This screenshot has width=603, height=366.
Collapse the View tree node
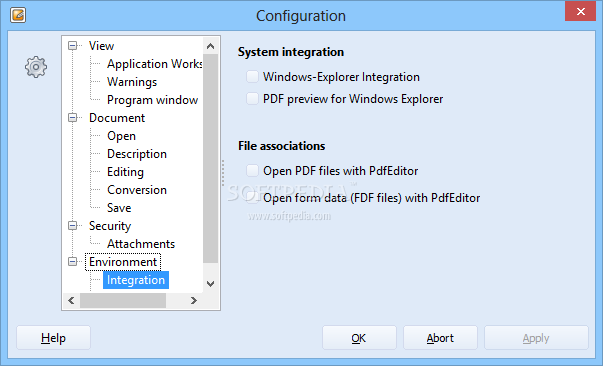[x=72, y=46]
